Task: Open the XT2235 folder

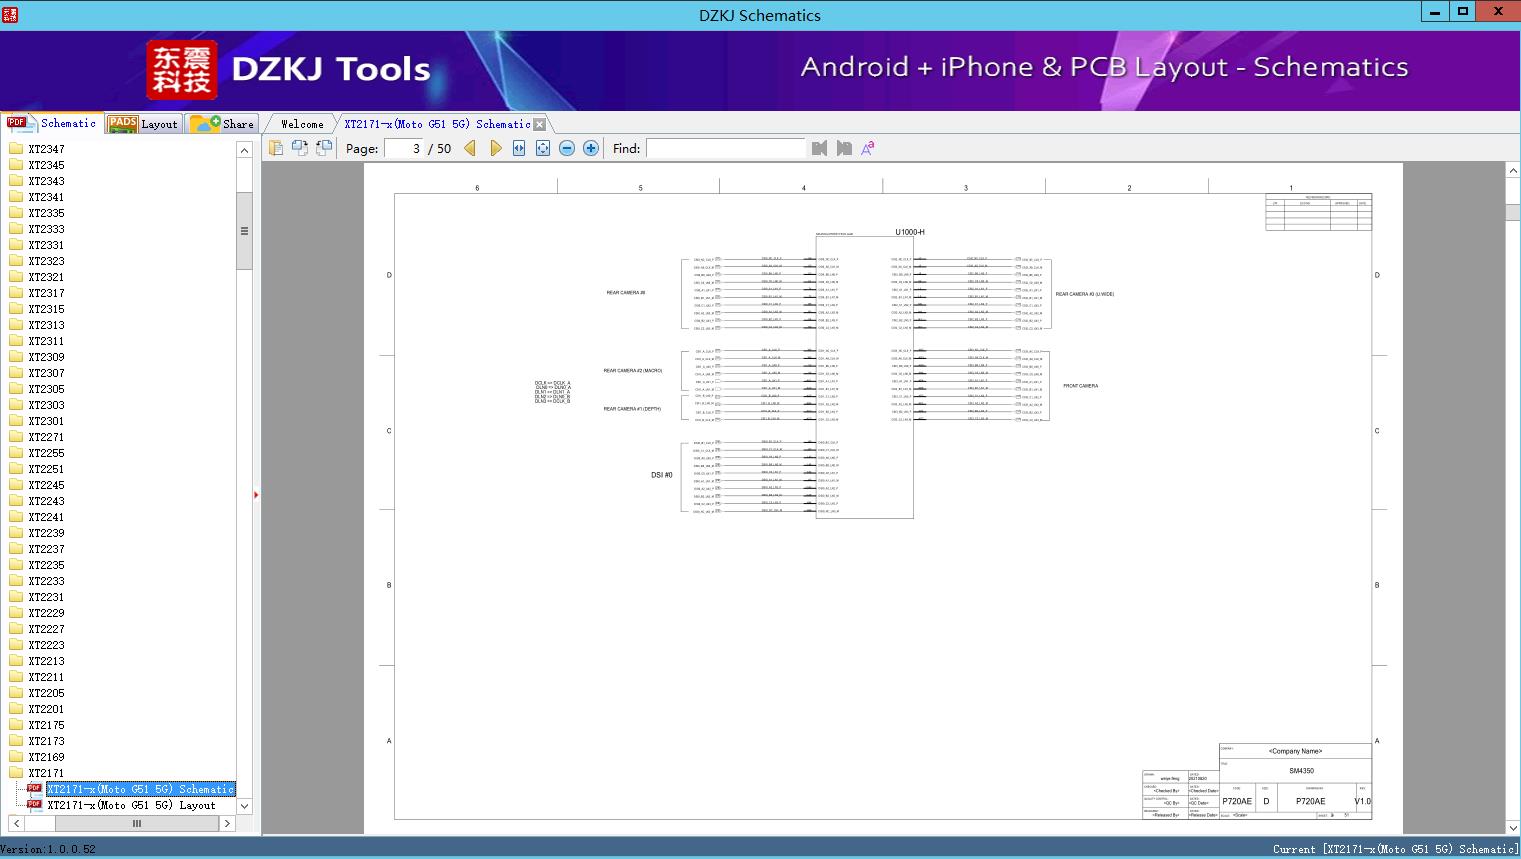Action: [46, 565]
